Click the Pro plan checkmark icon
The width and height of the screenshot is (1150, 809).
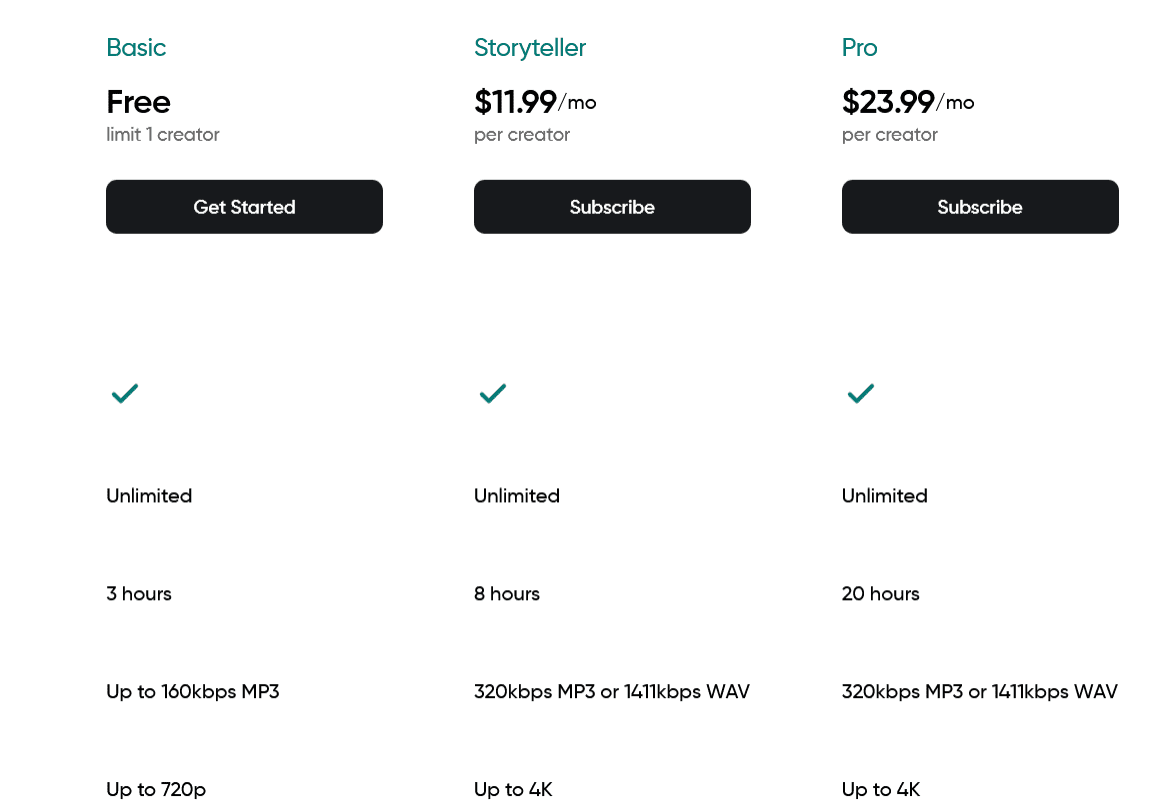861,393
